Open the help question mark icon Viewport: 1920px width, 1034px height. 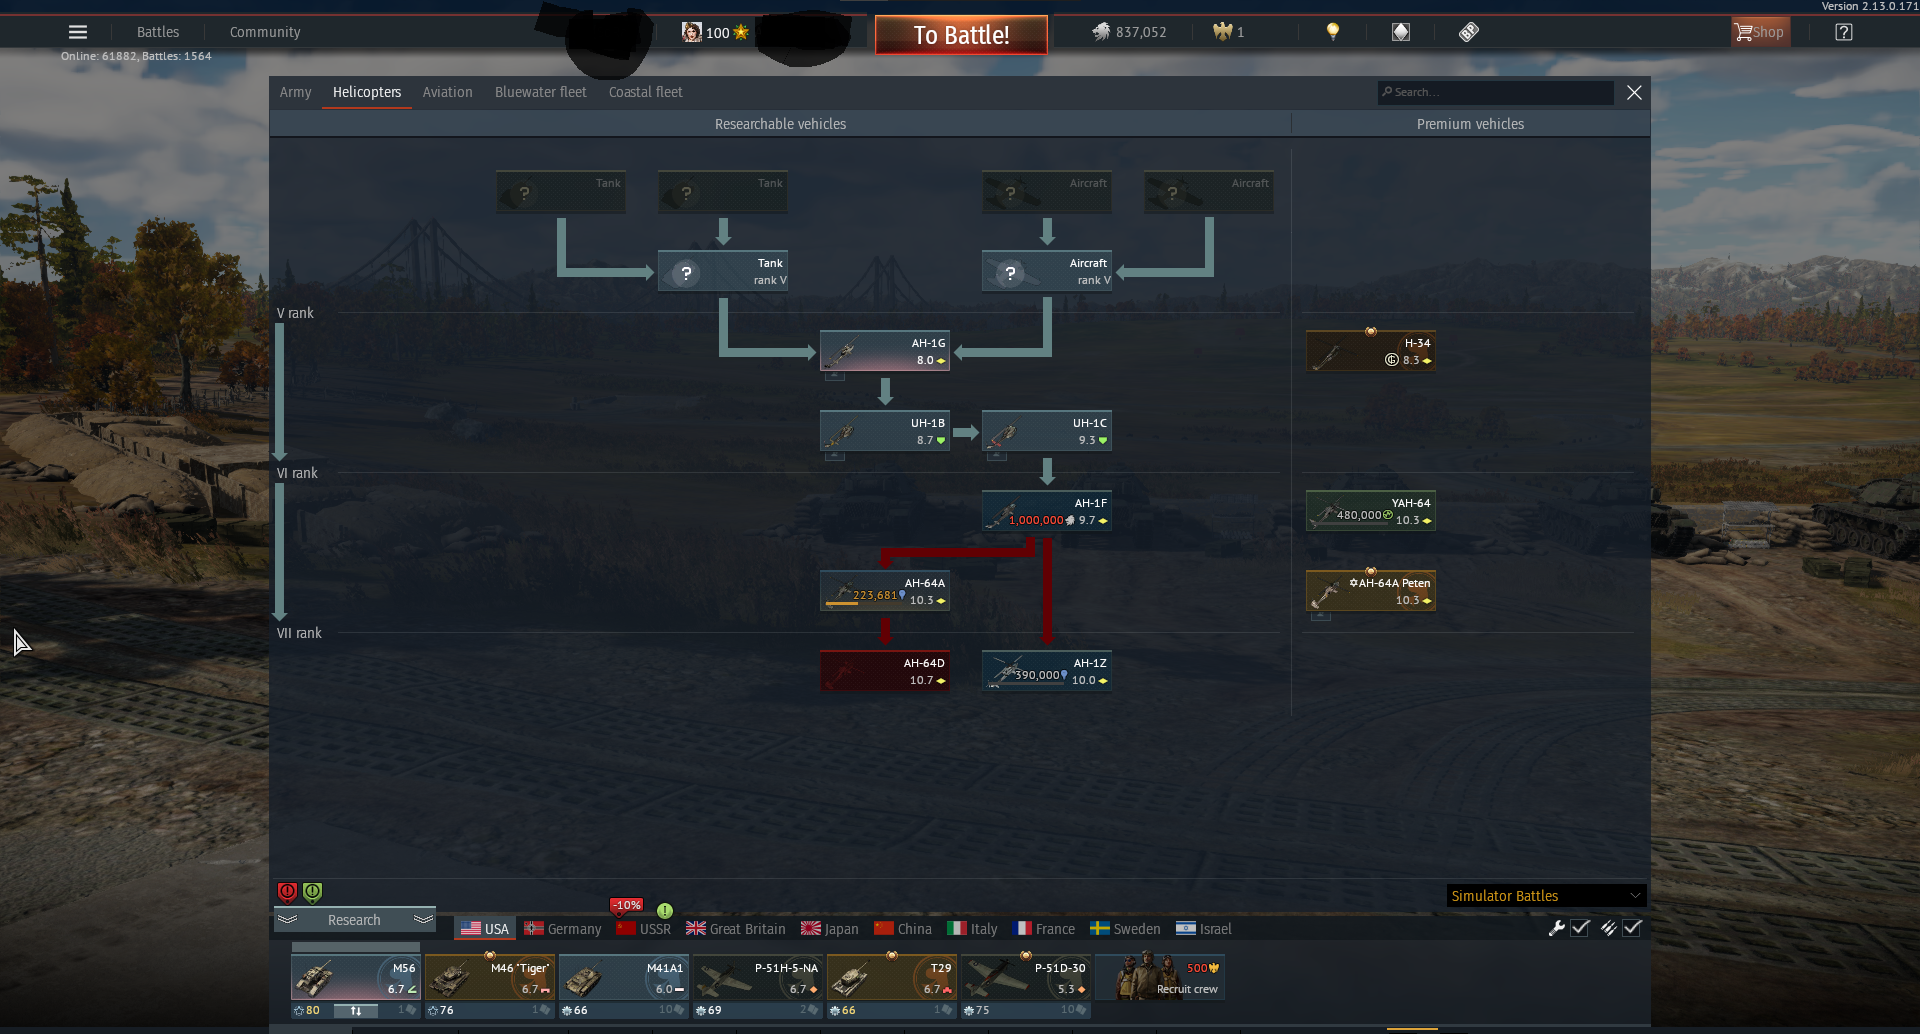1844,32
